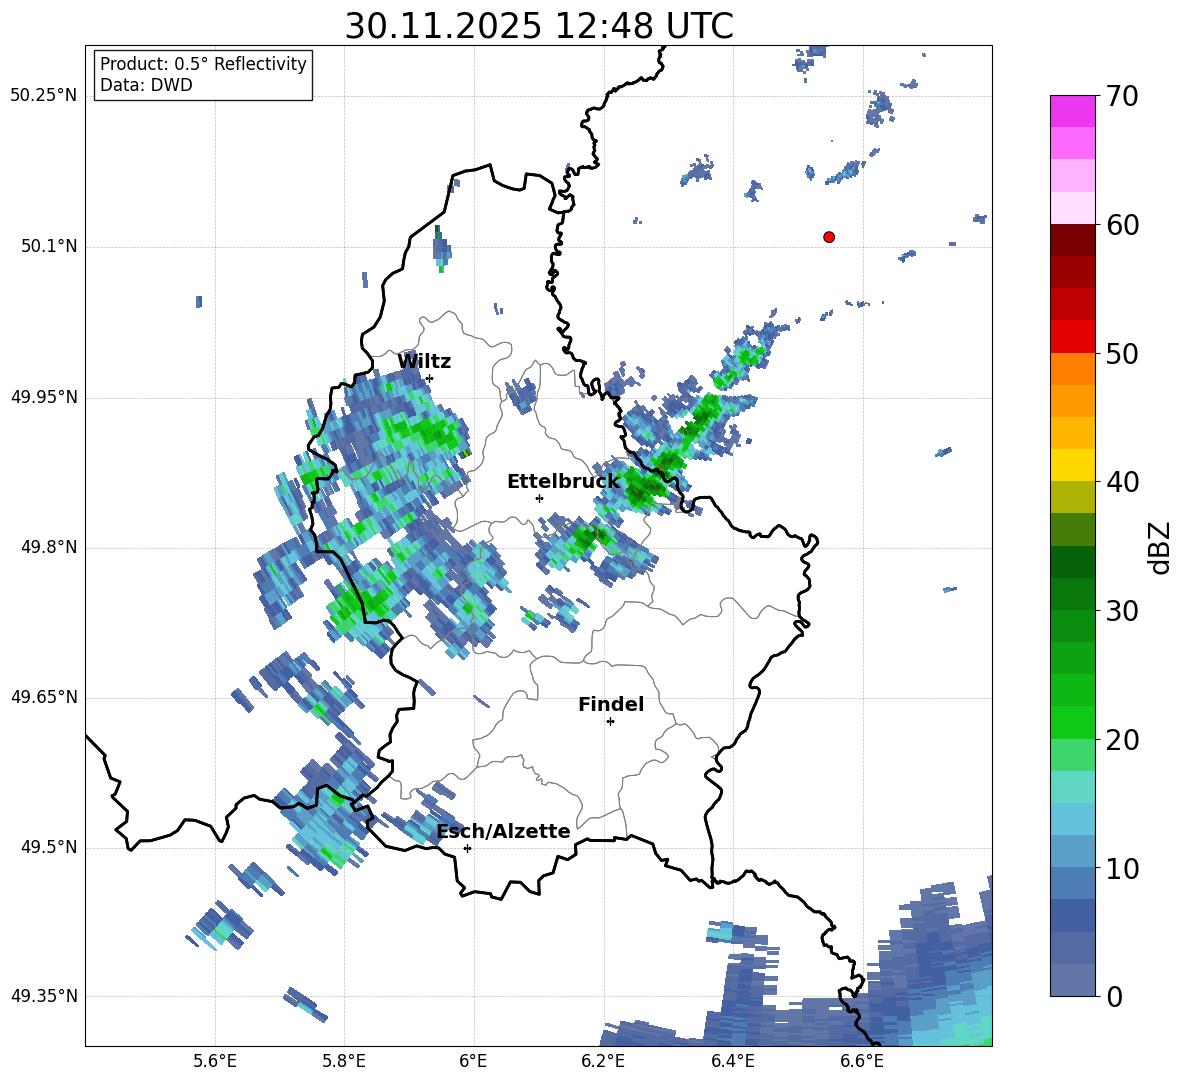Image resolution: width=1184 pixels, height=1081 pixels.
Task: Click the 49.5°N latitude label
Action: click(x=49, y=847)
